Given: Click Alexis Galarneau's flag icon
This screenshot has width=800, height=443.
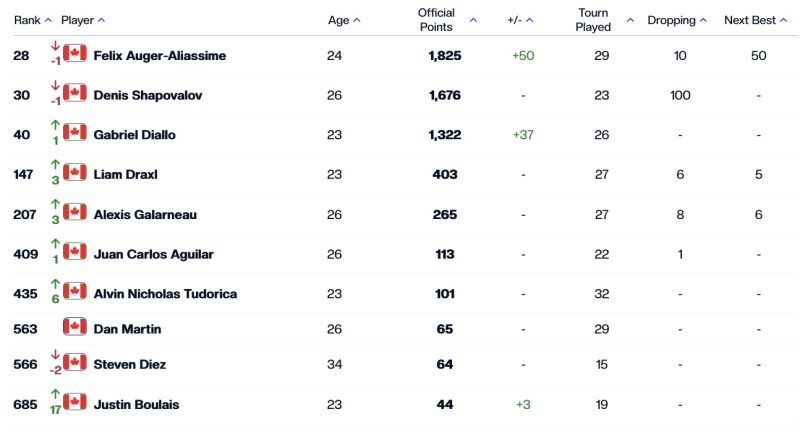Looking at the screenshot, I should coord(75,213).
